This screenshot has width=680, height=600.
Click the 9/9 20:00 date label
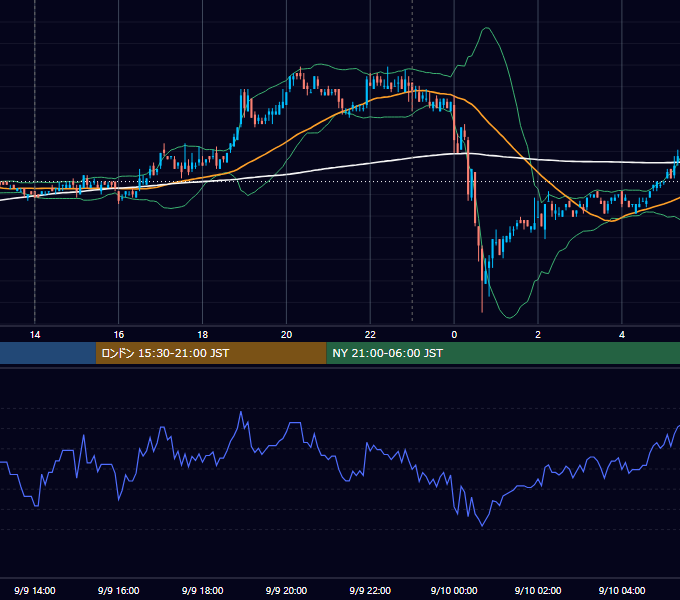tap(286, 590)
